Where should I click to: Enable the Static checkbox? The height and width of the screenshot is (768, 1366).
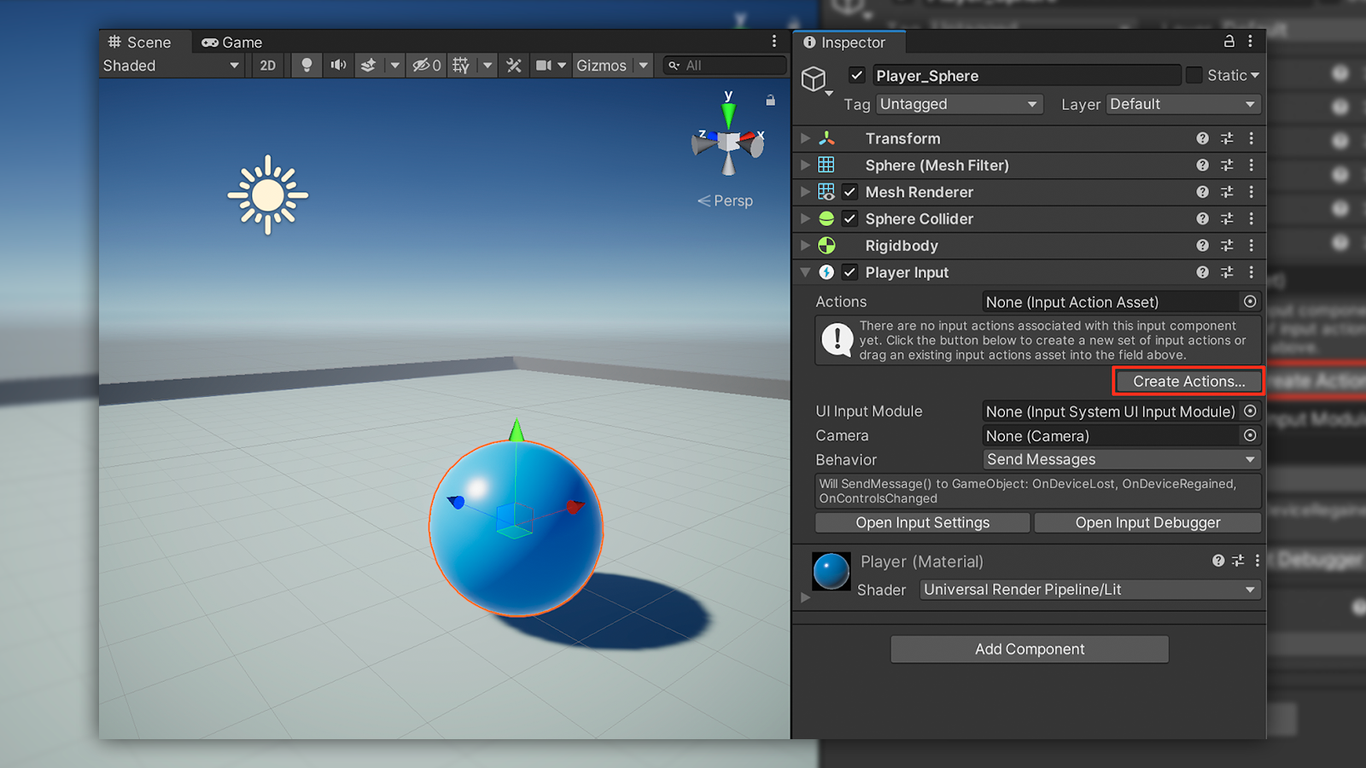point(1194,75)
